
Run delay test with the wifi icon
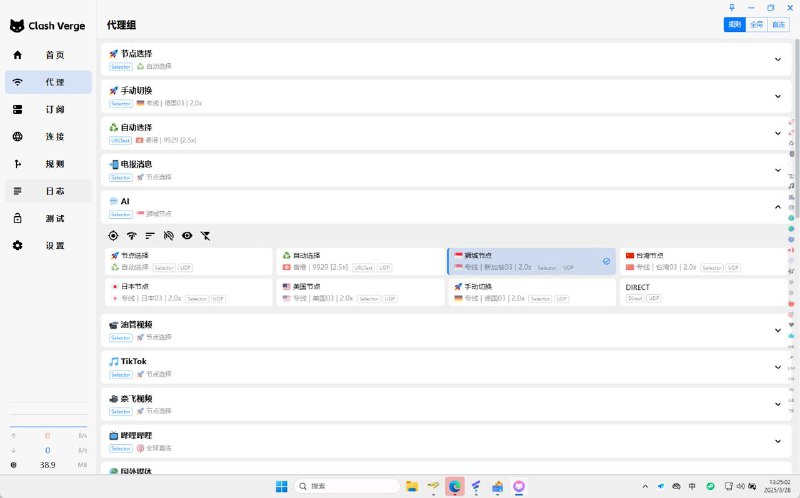131,236
